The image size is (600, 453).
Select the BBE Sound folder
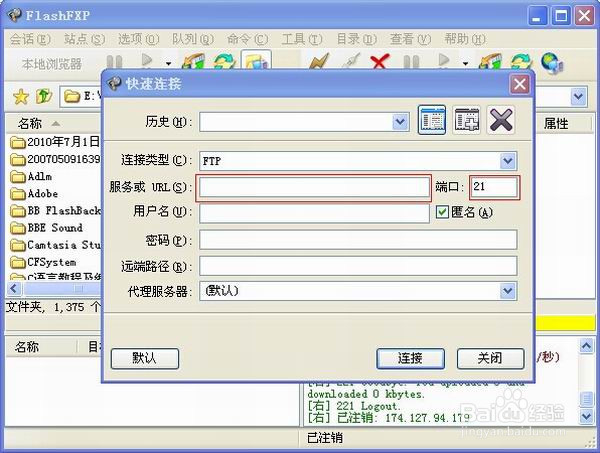[x=46, y=228]
